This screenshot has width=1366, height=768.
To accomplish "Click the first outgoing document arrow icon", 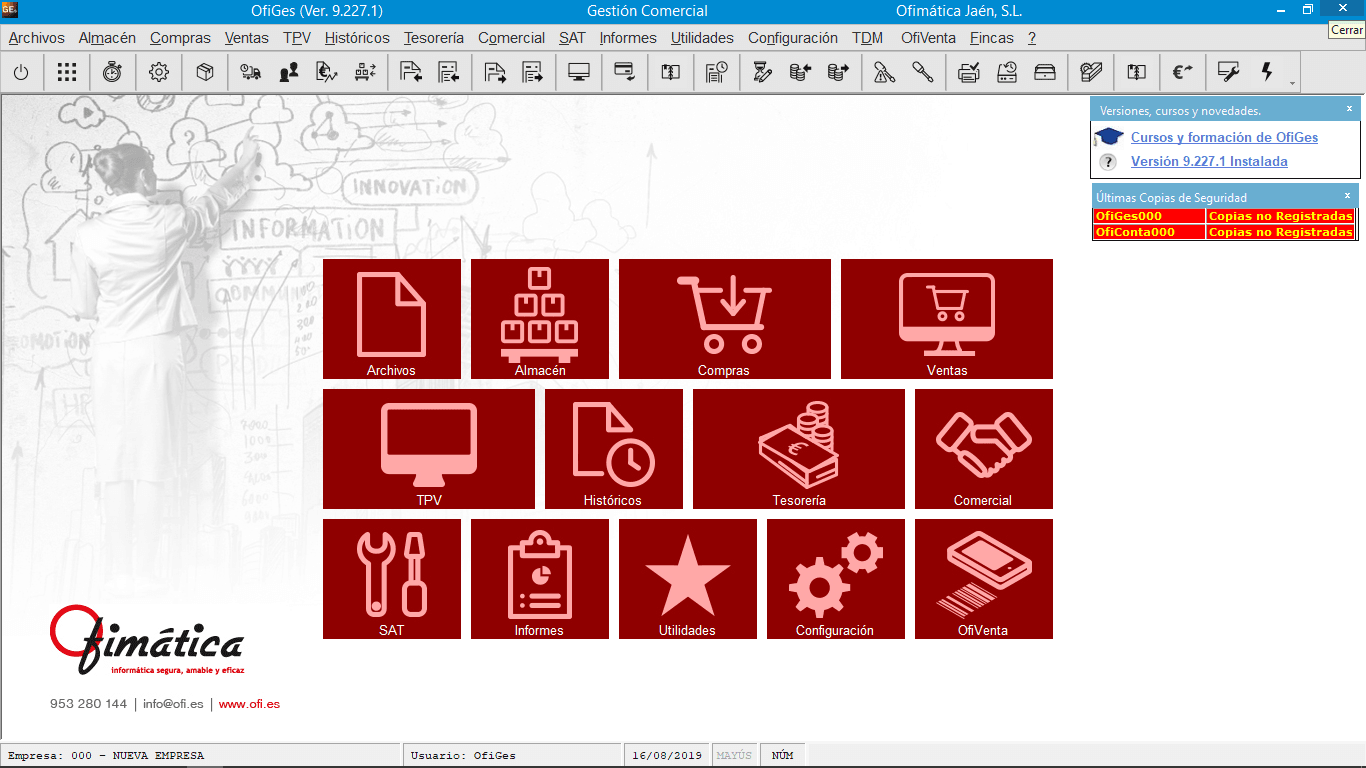I will click(x=495, y=72).
